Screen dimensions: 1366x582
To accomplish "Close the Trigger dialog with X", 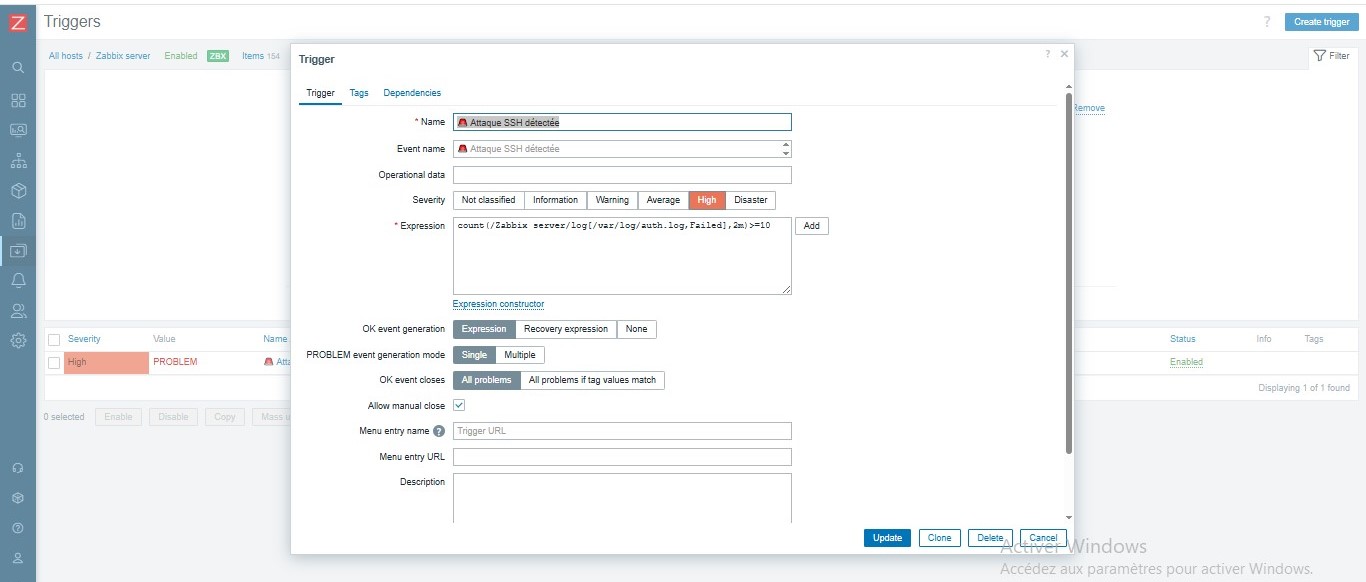I will click(1064, 54).
